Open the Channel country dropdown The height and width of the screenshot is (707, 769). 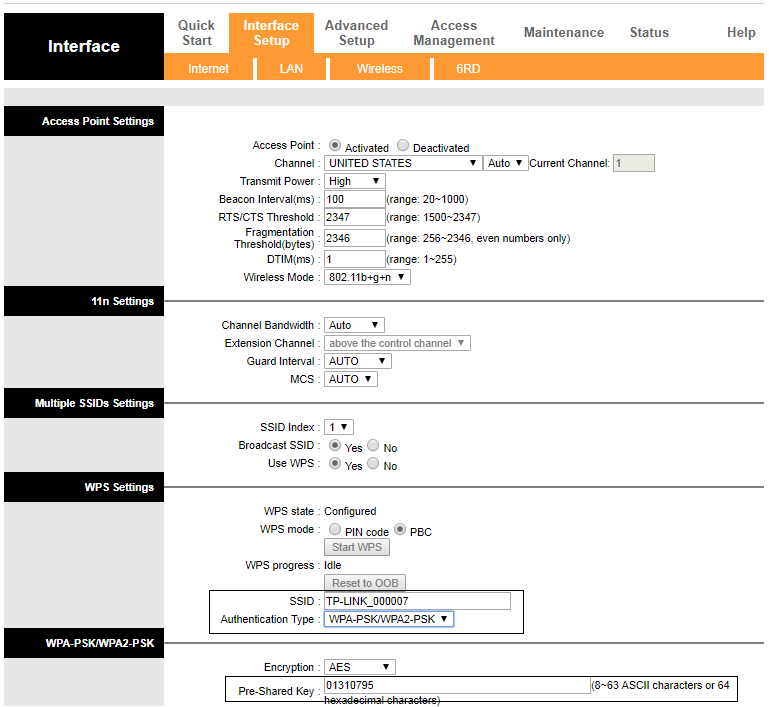(403, 163)
